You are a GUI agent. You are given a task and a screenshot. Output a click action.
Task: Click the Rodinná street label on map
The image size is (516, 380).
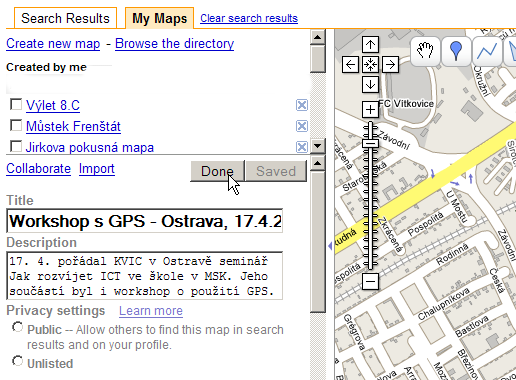[452, 254]
